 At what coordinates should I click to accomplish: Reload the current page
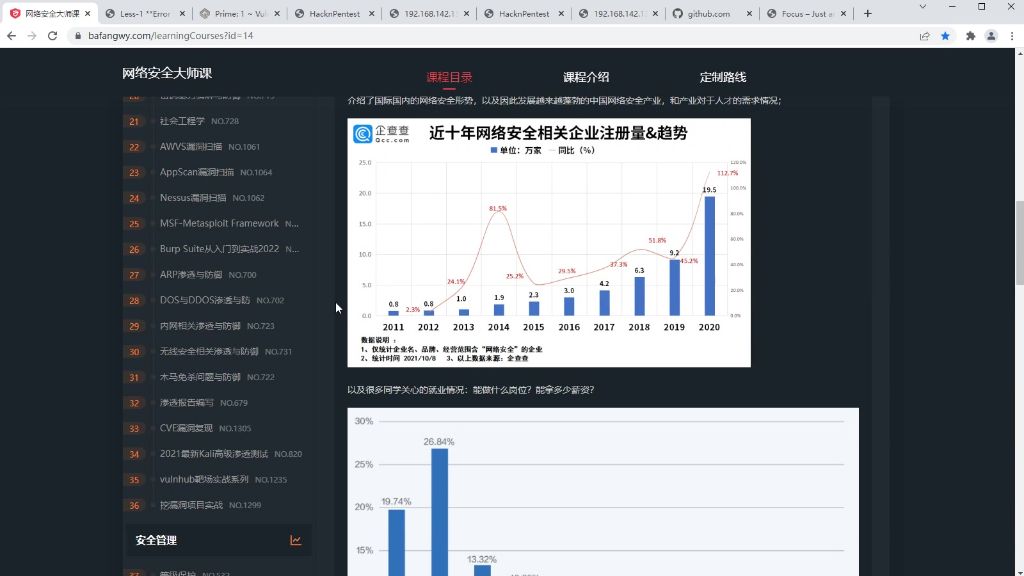click(53, 36)
